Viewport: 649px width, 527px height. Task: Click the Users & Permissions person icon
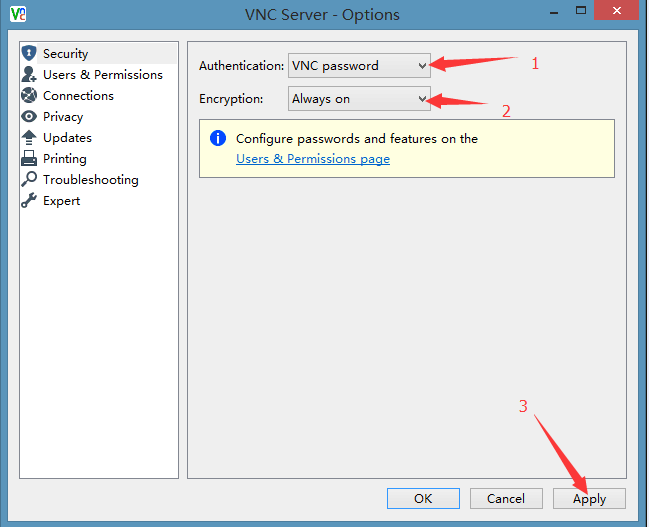point(29,75)
